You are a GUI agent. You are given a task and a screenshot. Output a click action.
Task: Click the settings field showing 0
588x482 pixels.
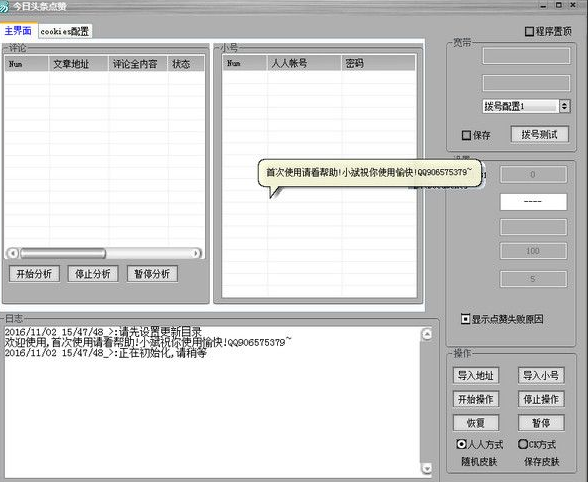tap(533, 175)
